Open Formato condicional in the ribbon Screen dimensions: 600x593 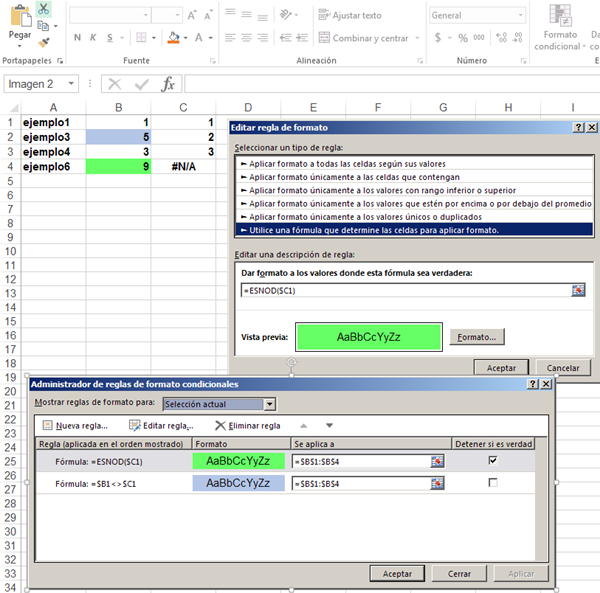pyautogui.click(x=558, y=28)
